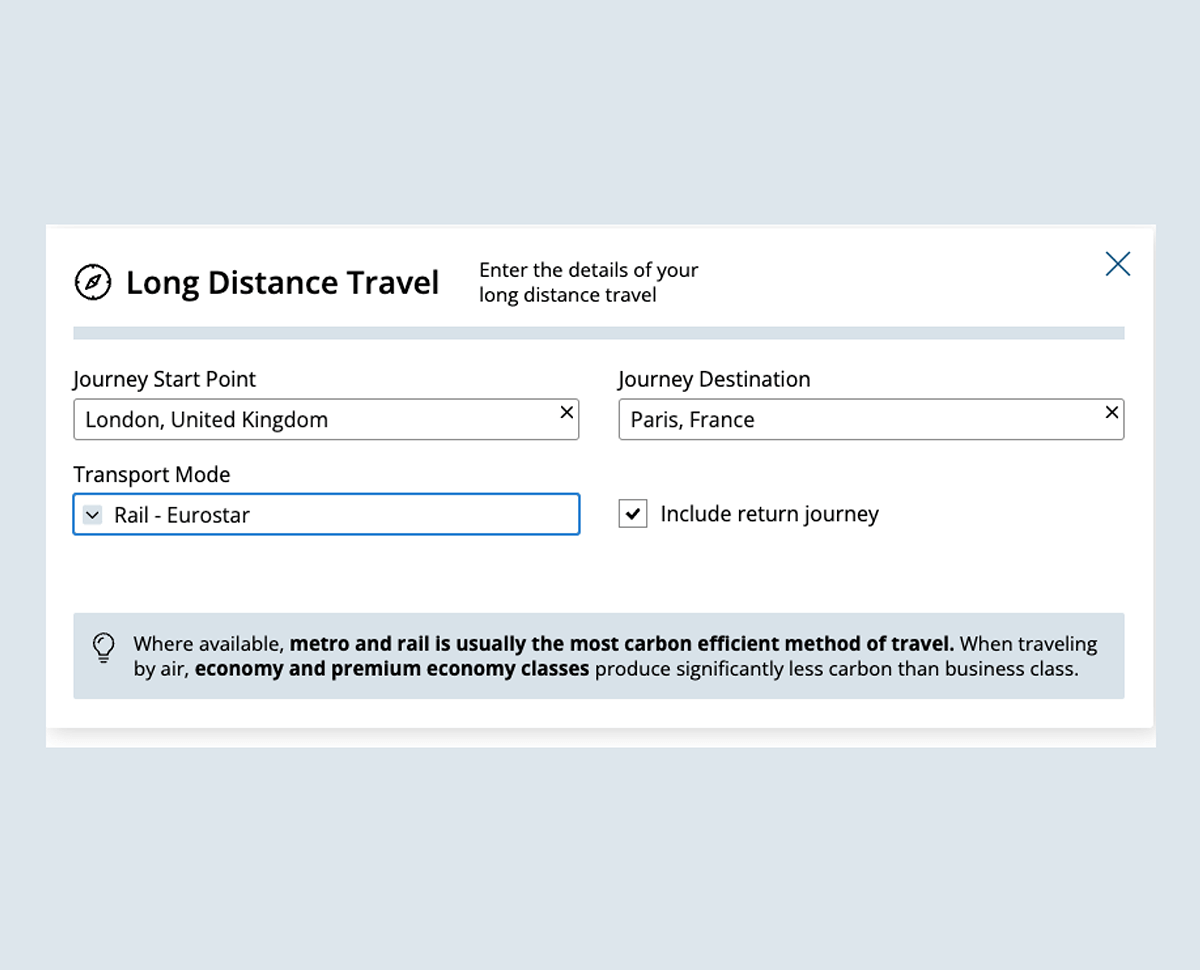Image resolution: width=1200 pixels, height=970 pixels.
Task: Click the Long Distance Travel heading
Action: click(282, 283)
